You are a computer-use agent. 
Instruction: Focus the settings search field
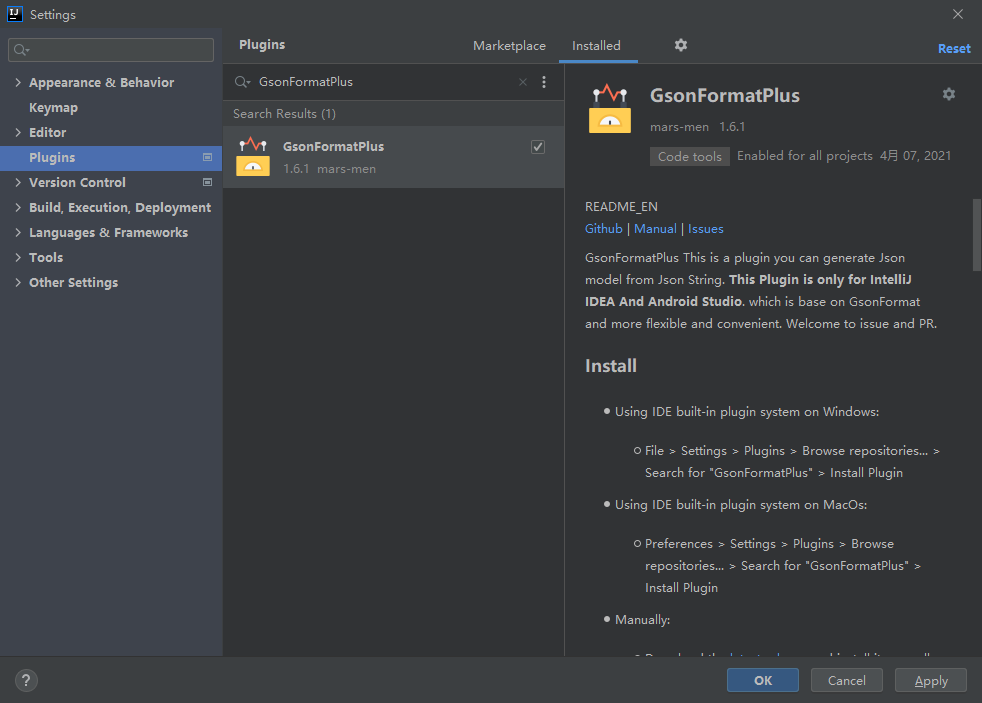pos(111,50)
